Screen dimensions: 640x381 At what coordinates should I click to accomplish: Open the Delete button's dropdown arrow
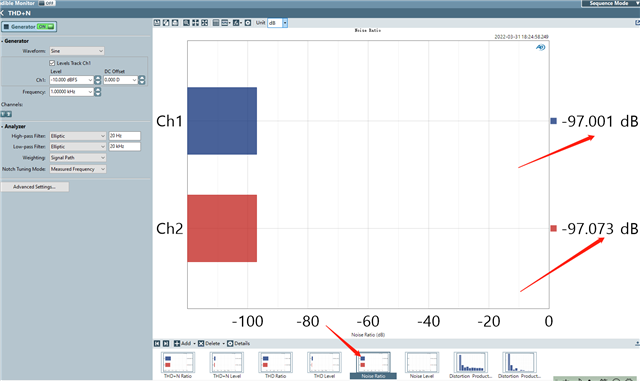coord(224,343)
